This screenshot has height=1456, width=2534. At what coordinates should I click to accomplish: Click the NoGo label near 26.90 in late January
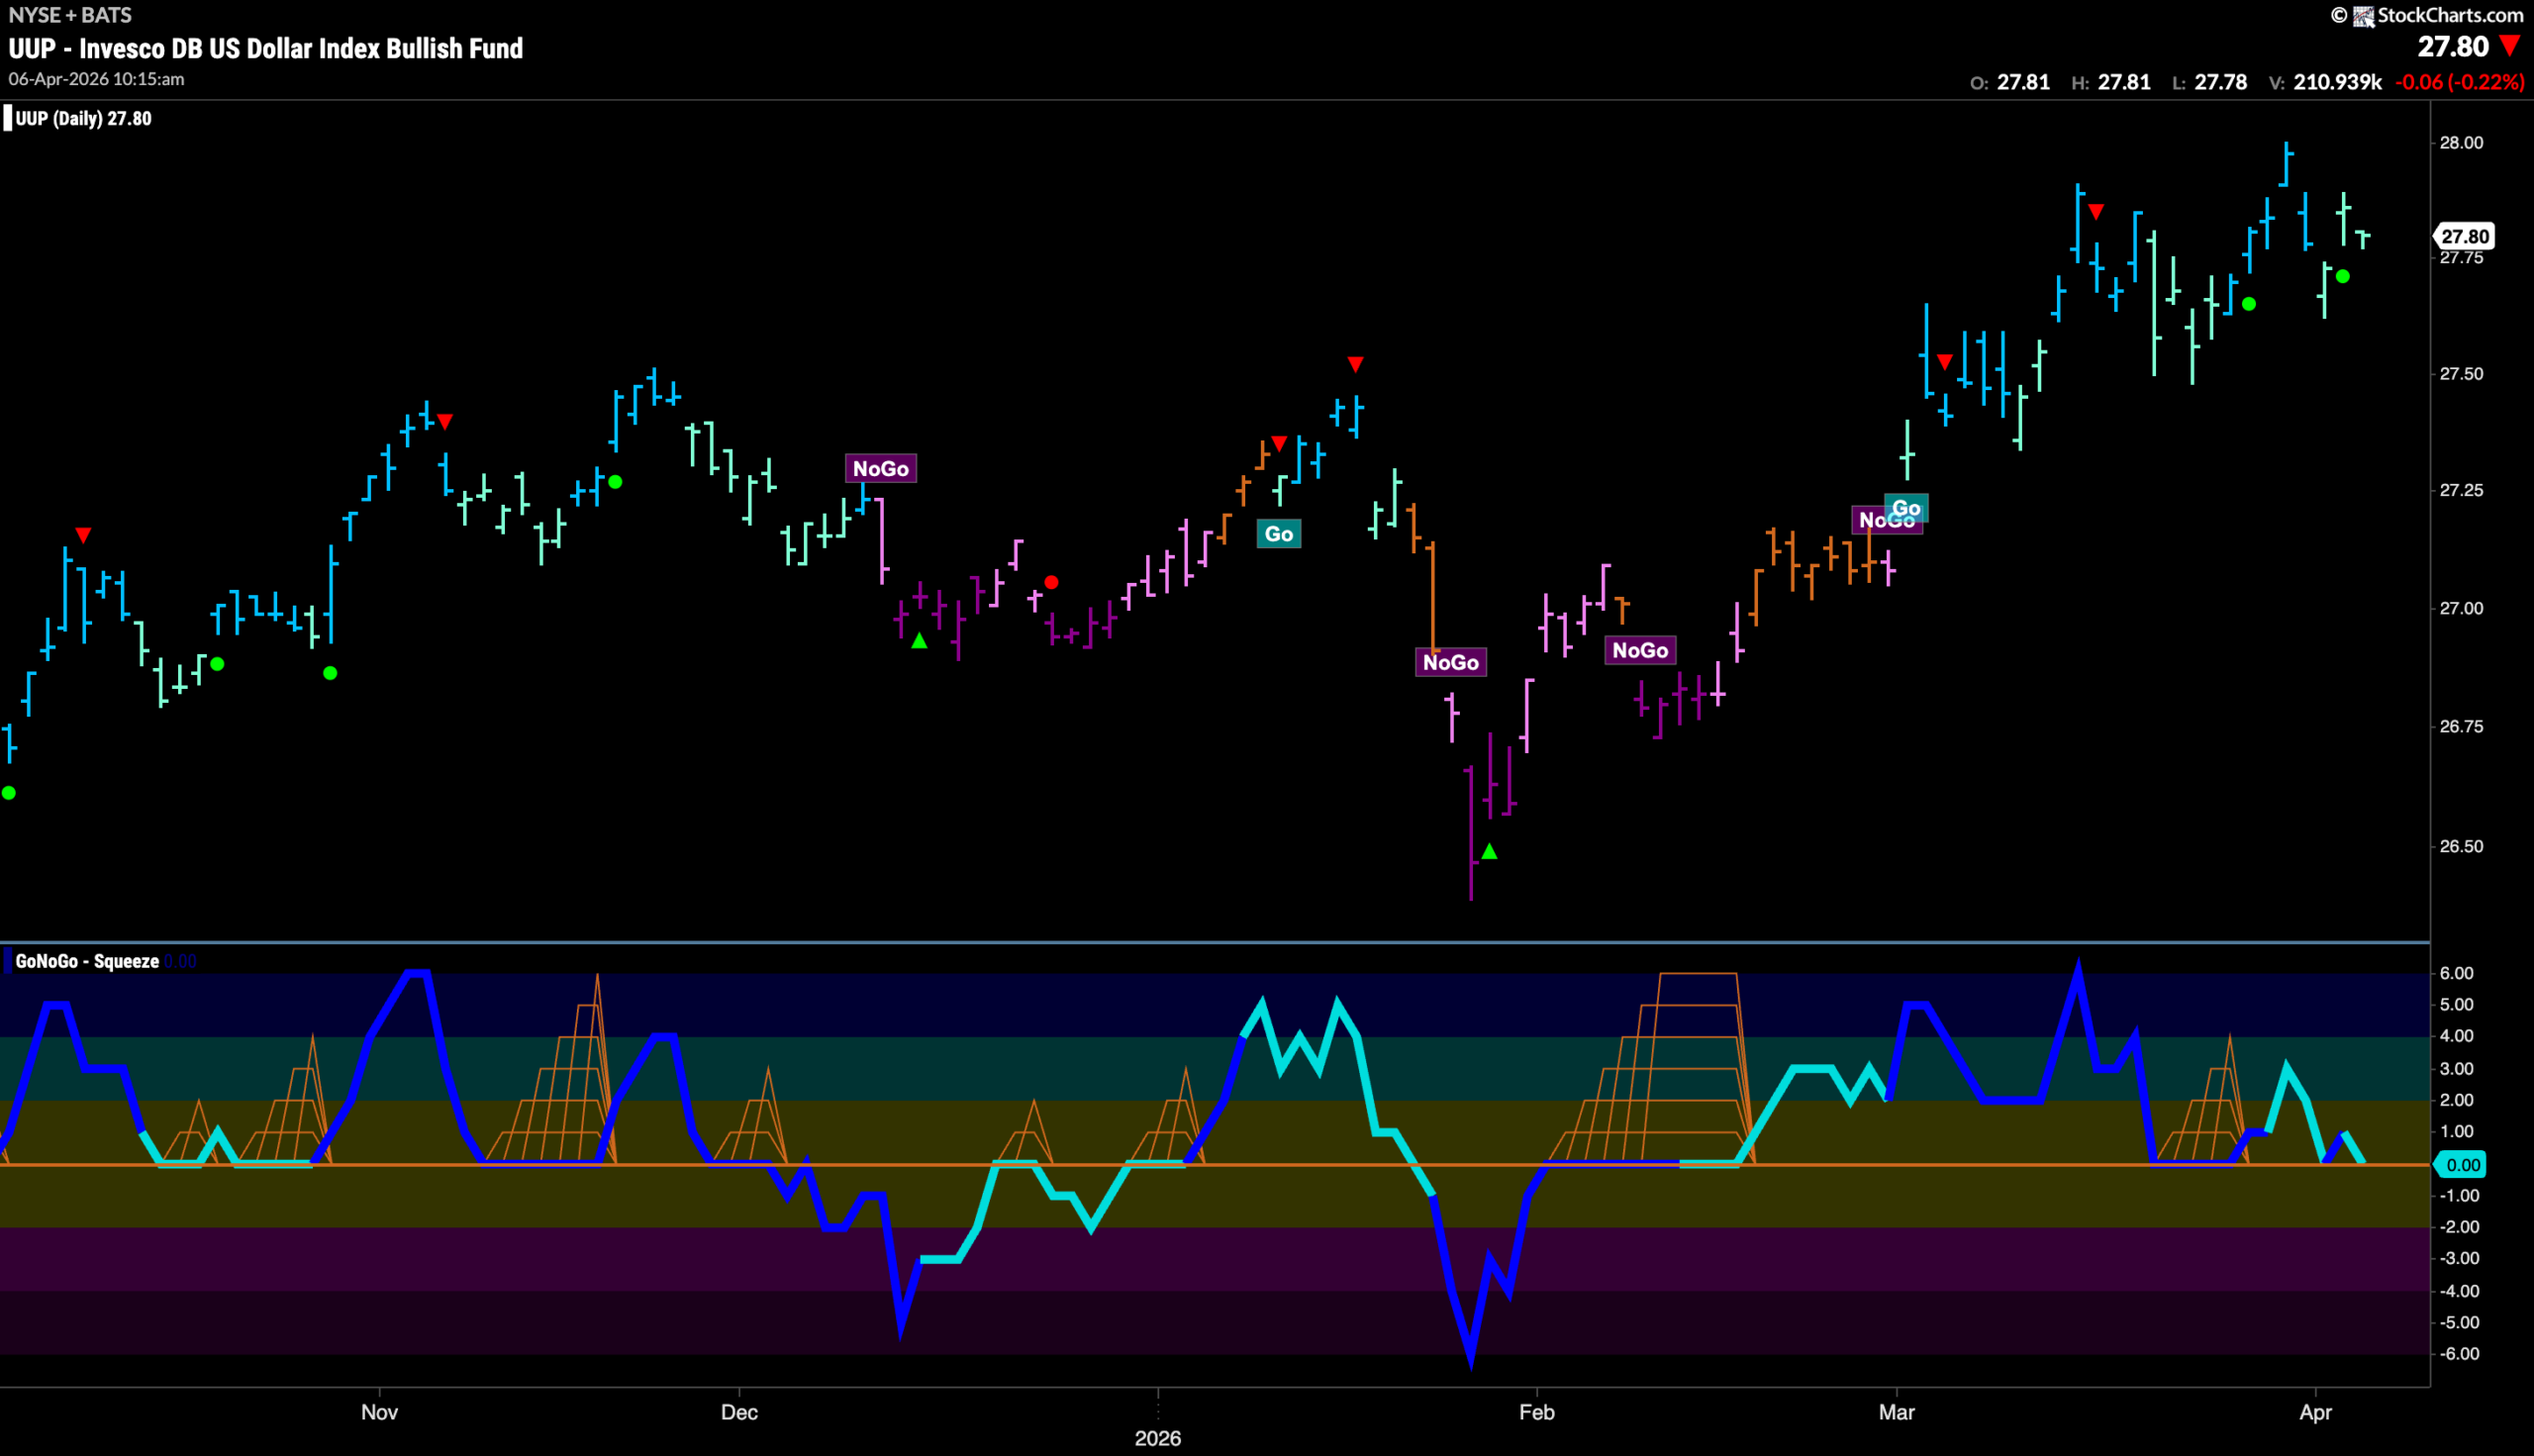[x=1450, y=662]
